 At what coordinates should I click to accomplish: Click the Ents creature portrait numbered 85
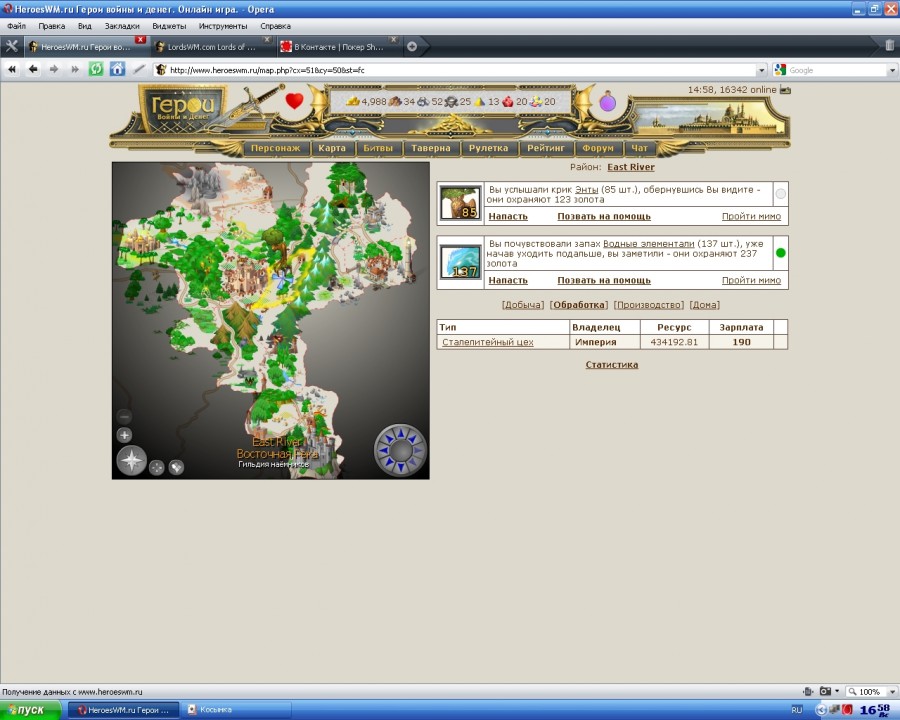(x=460, y=202)
